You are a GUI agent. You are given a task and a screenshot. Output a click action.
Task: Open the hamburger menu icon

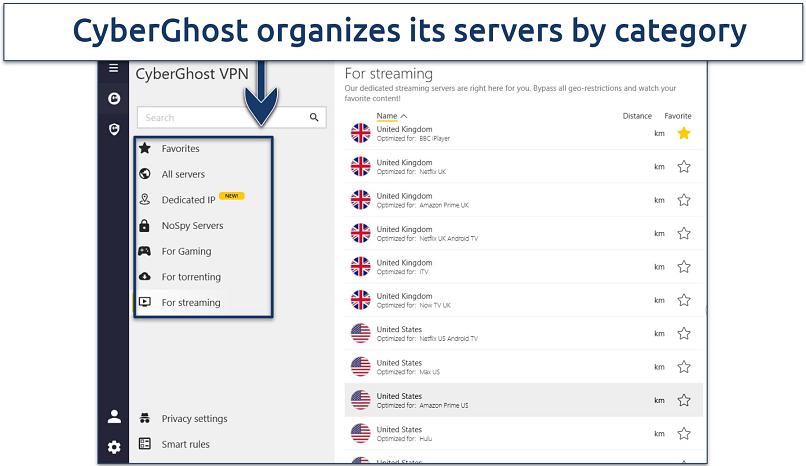113,69
